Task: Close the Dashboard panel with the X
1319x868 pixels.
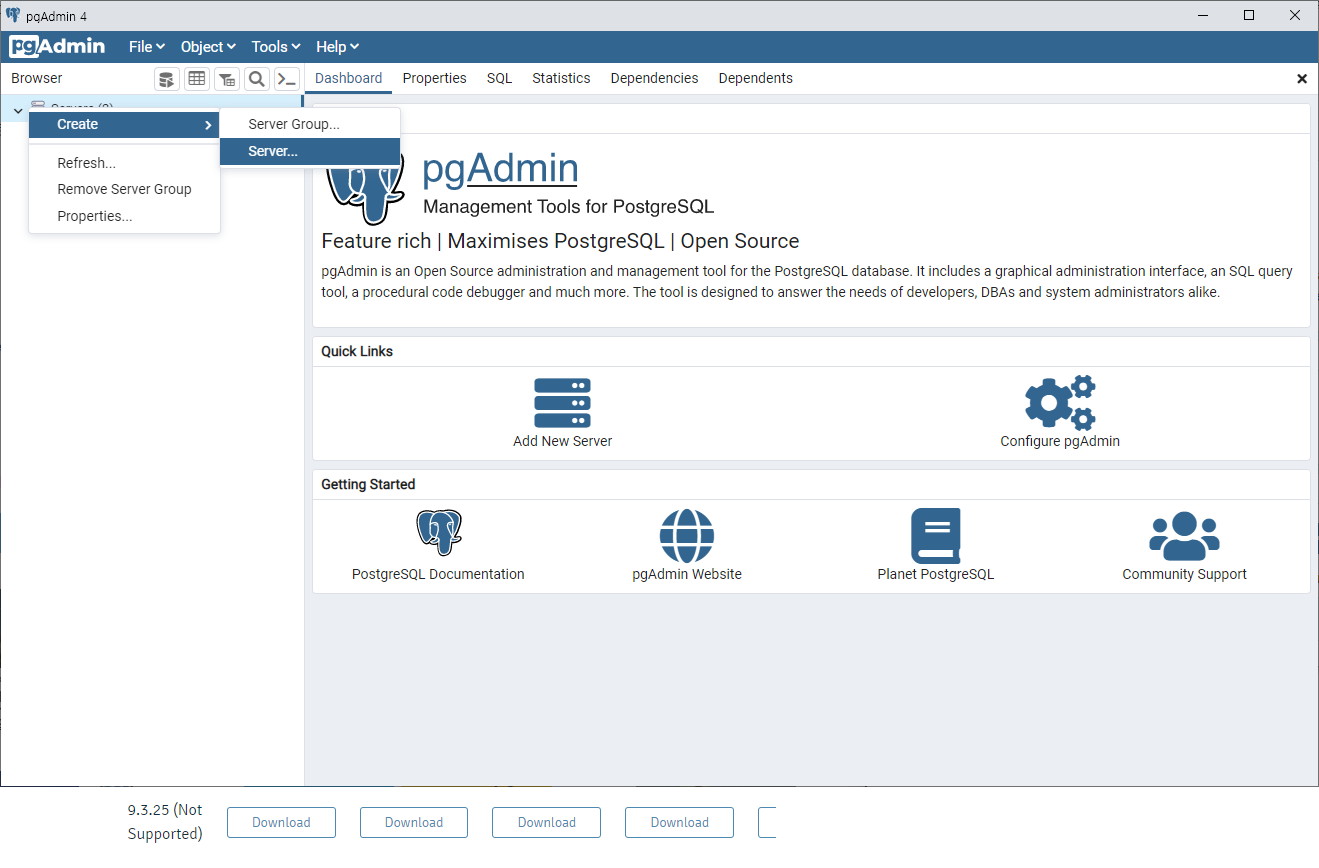Action: [1302, 78]
